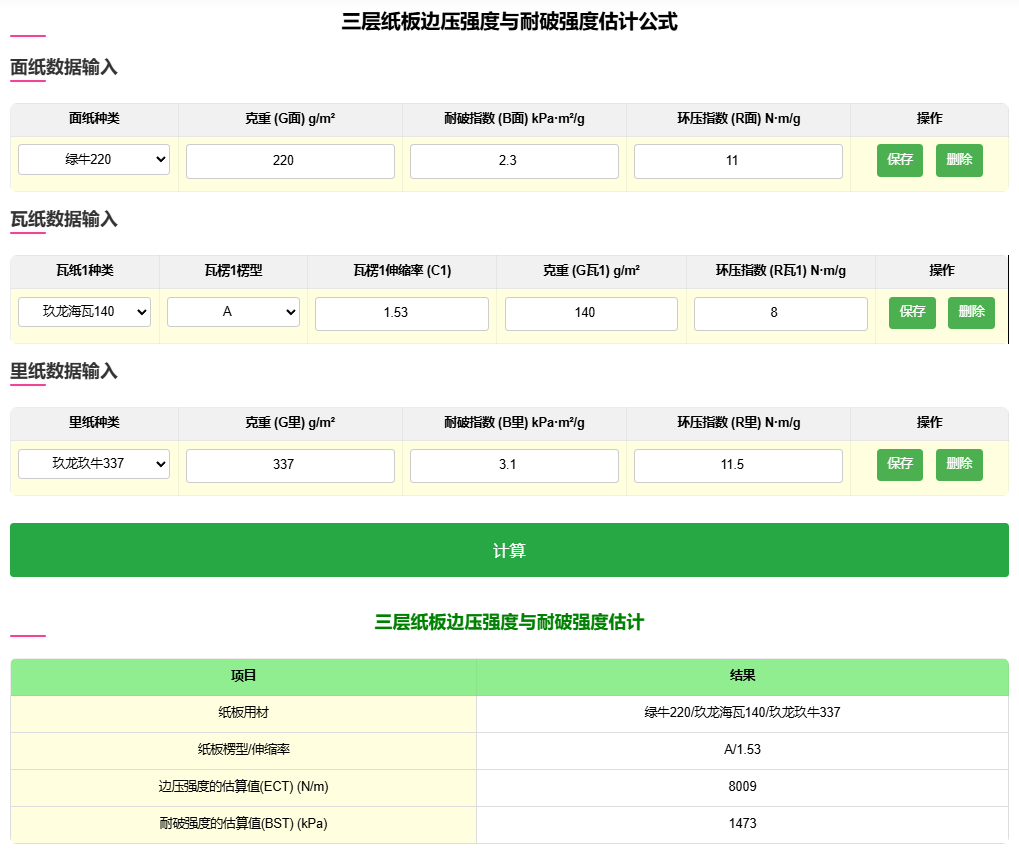Click 删除 in the 里纸数据输入 row
1019x849 pixels.
pos(958,464)
